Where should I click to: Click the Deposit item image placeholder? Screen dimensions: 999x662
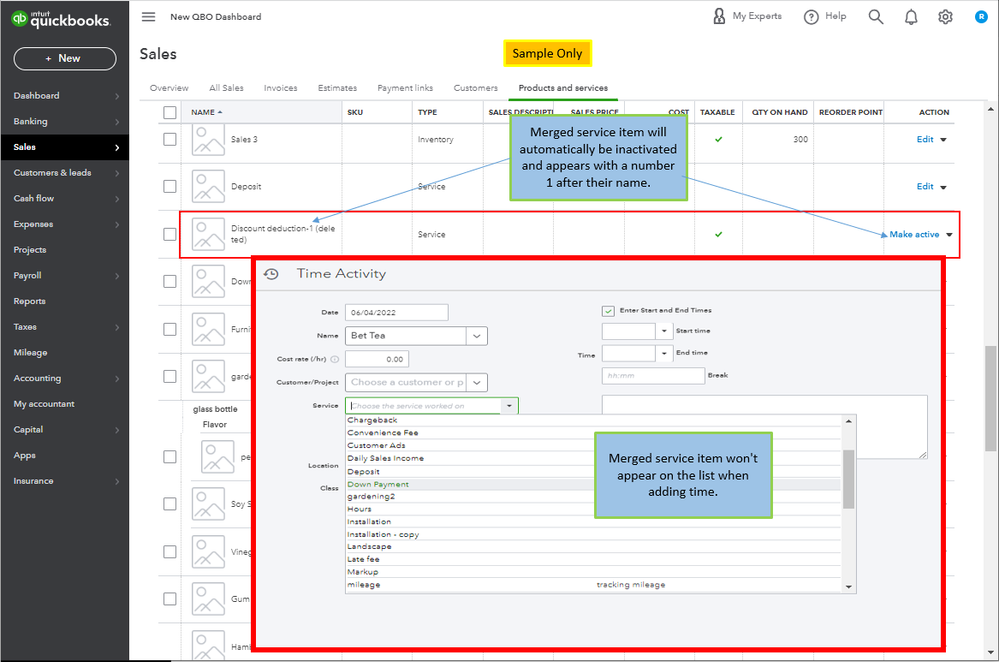(208, 186)
